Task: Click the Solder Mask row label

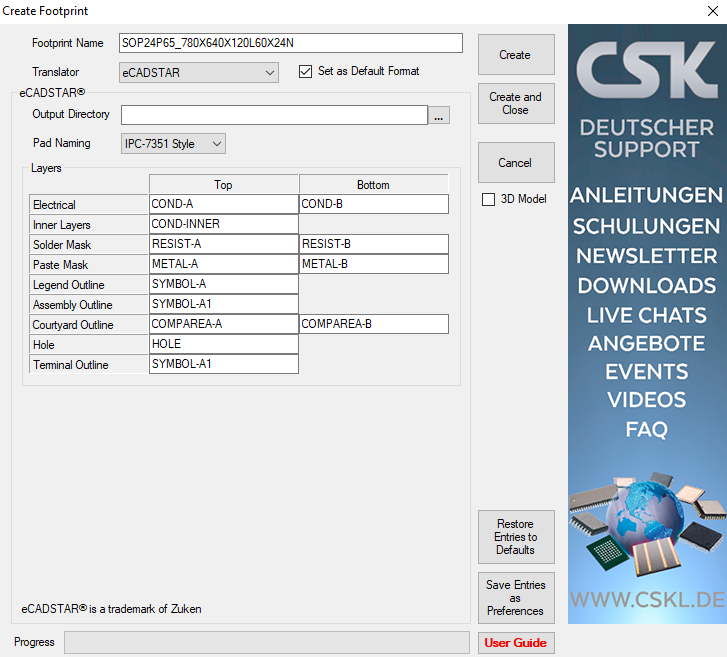Action: coord(88,244)
